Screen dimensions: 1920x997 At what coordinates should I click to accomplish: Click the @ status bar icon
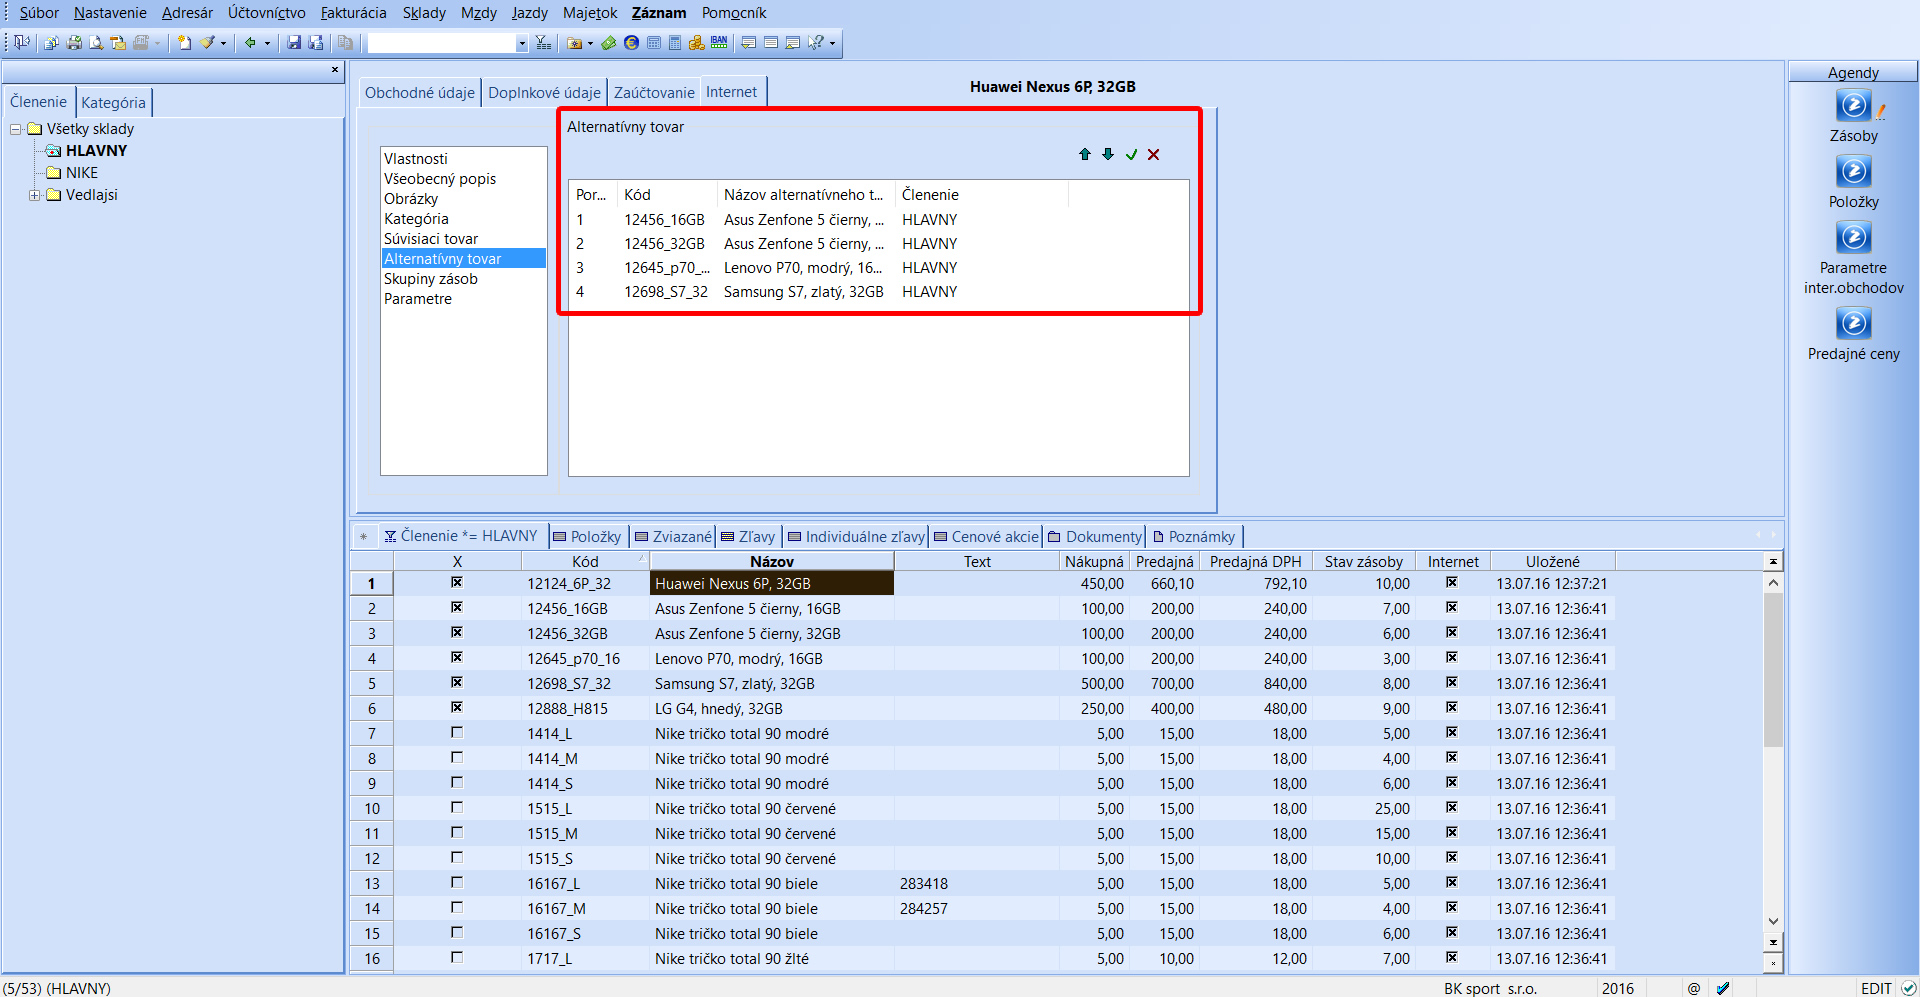tap(1694, 988)
